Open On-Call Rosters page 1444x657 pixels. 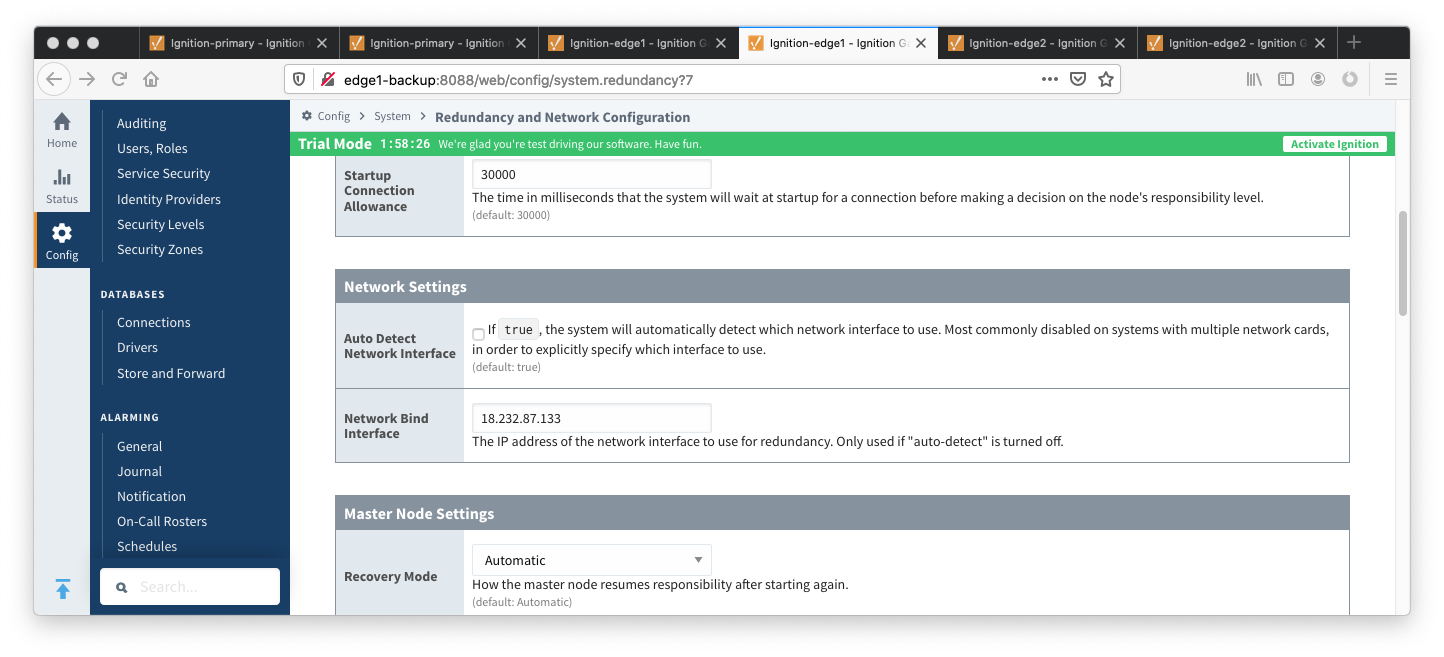tap(162, 521)
